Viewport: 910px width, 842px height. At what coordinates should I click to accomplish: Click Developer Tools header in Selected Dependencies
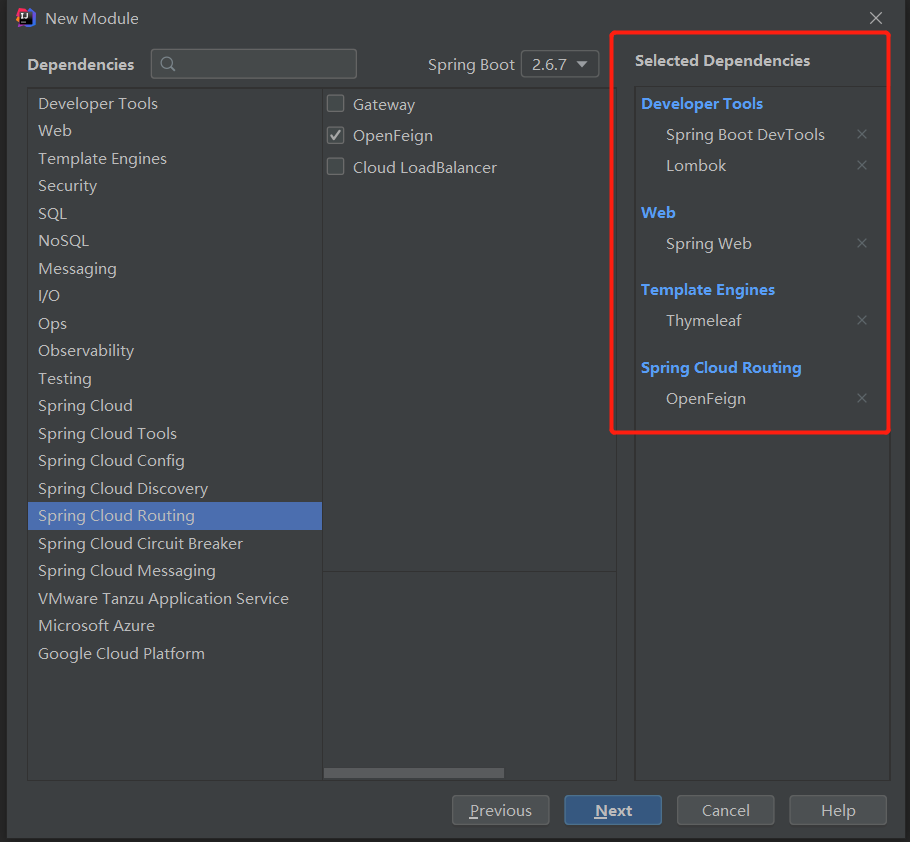(702, 104)
